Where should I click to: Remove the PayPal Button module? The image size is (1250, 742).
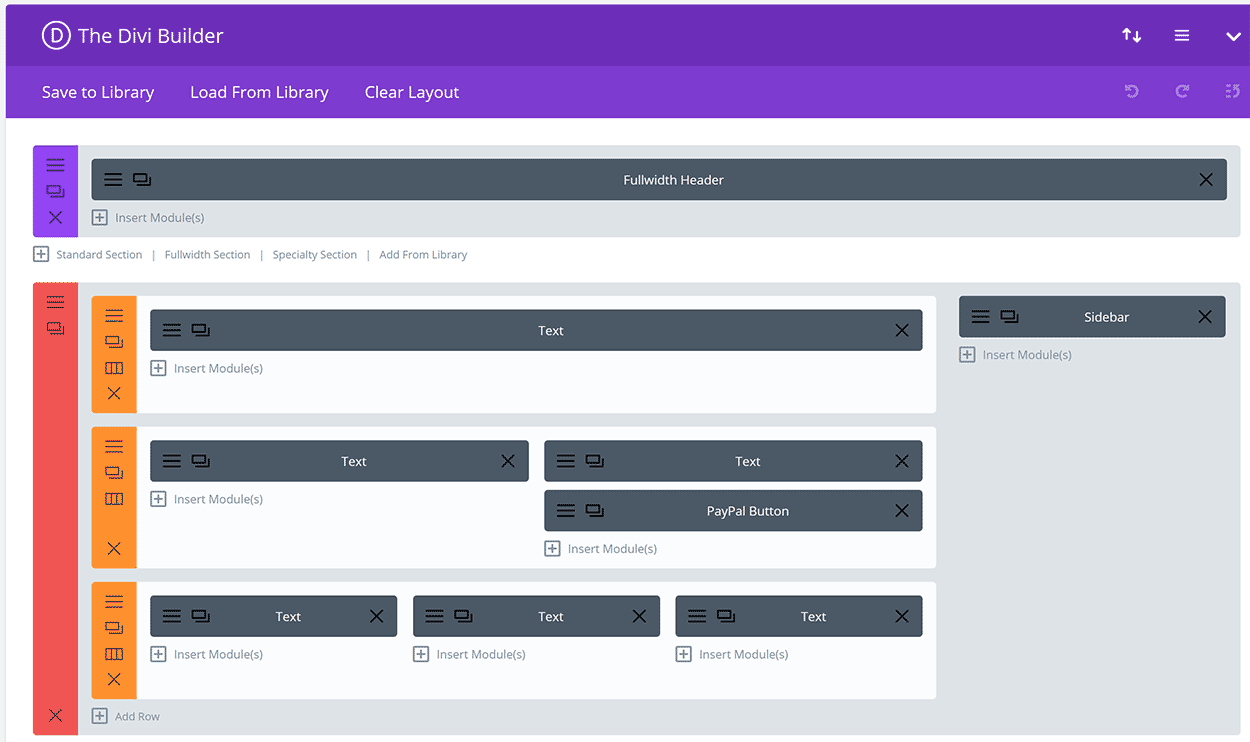click(902, 511)
